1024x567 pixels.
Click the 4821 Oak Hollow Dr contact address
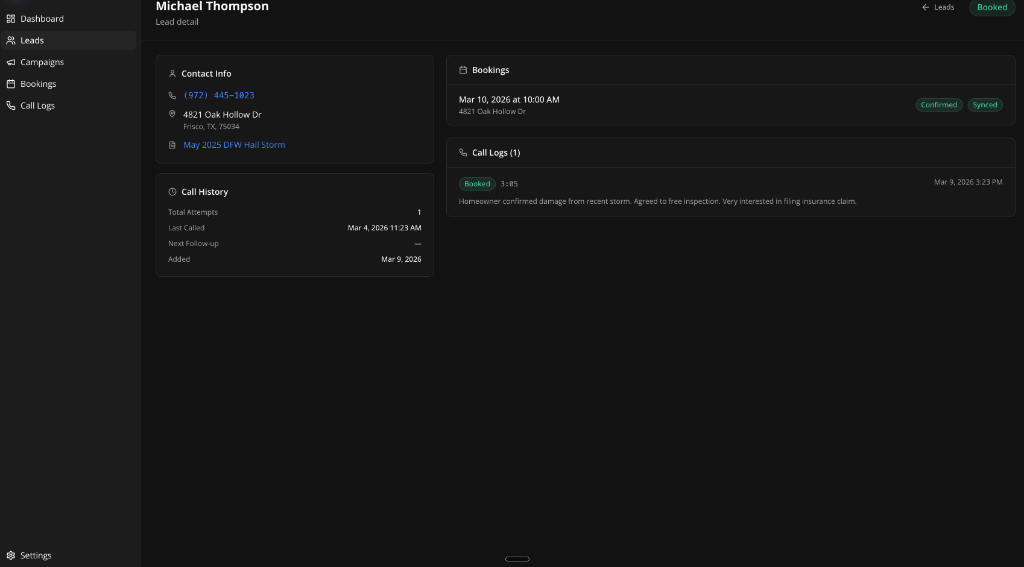click(222, 114)
